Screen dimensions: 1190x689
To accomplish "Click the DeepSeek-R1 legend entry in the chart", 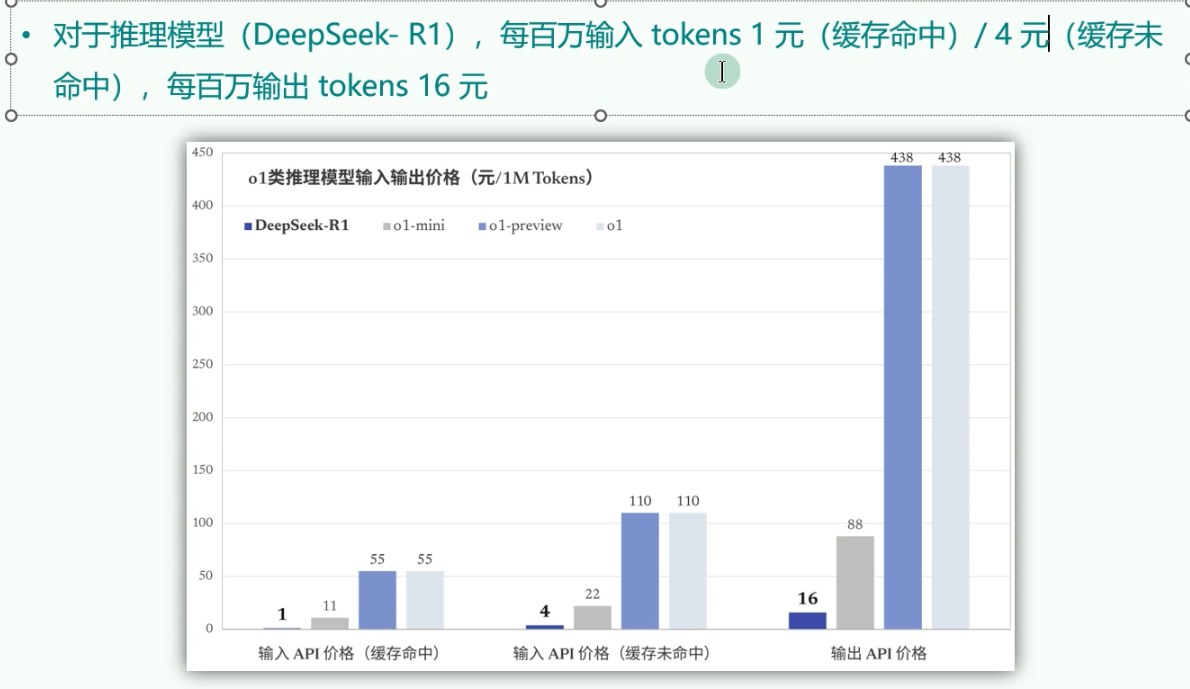I will 297,225.
